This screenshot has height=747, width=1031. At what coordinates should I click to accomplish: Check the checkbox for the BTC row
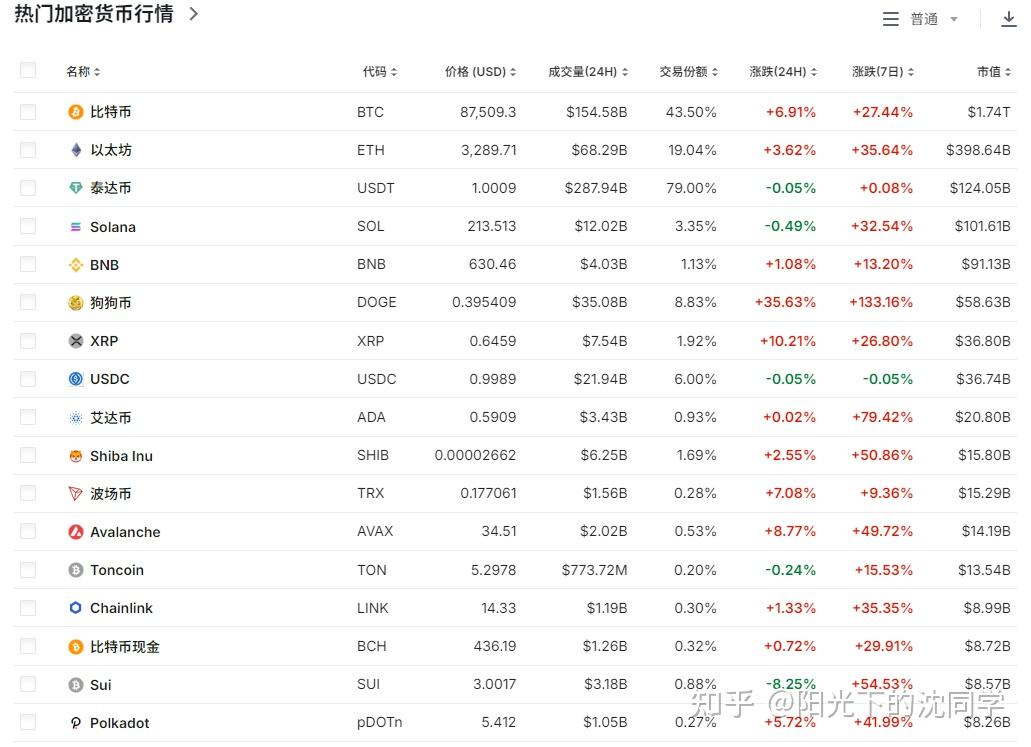click(x=28, y=112)
